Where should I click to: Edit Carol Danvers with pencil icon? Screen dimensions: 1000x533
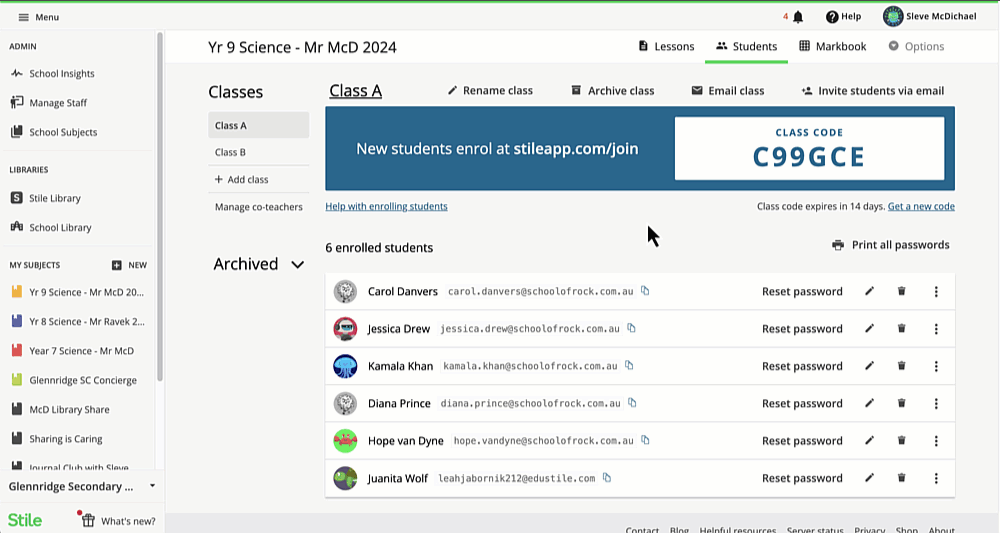point(869,291)
